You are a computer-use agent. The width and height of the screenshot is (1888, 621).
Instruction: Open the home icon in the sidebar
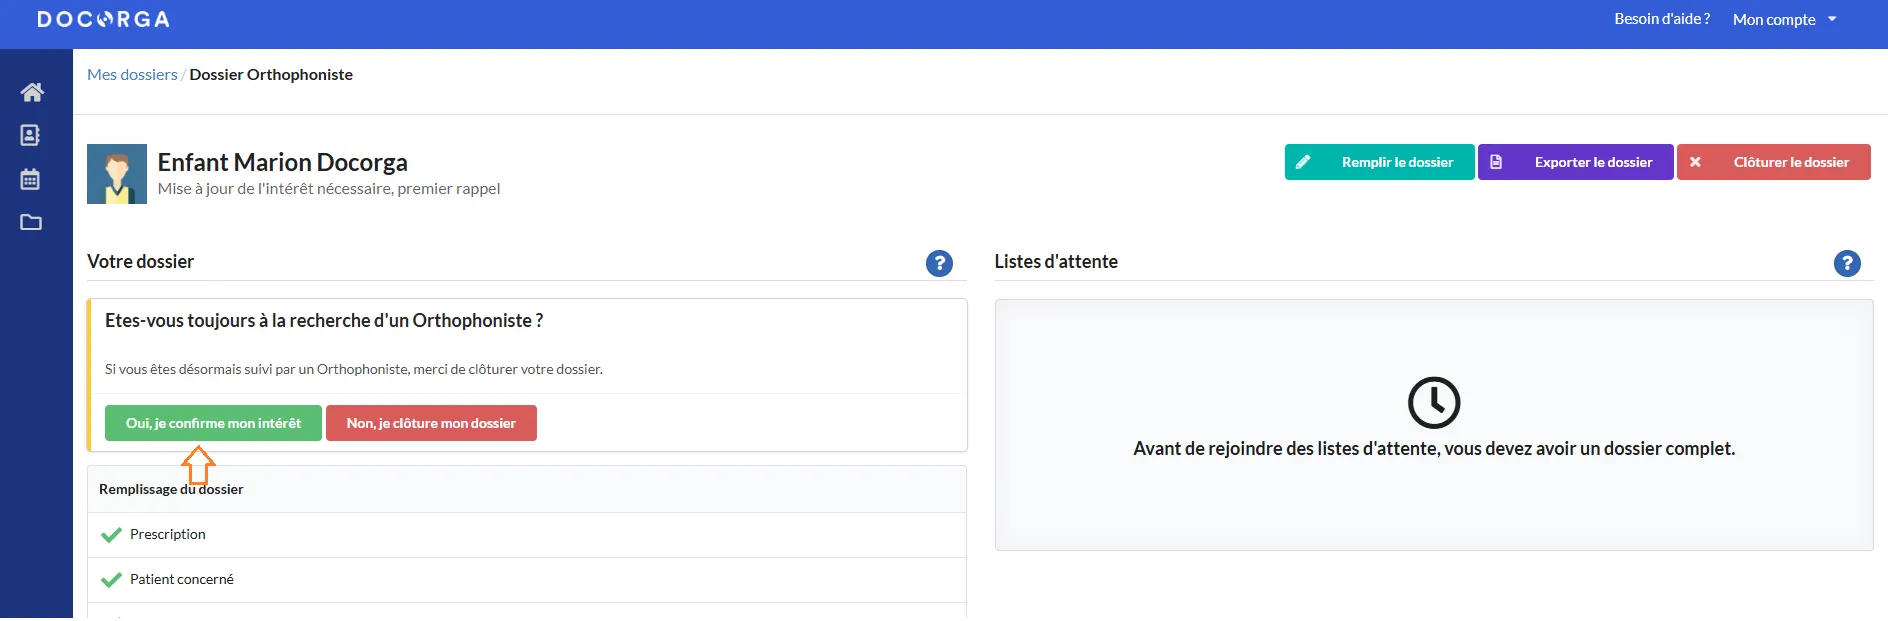(32, 92)
